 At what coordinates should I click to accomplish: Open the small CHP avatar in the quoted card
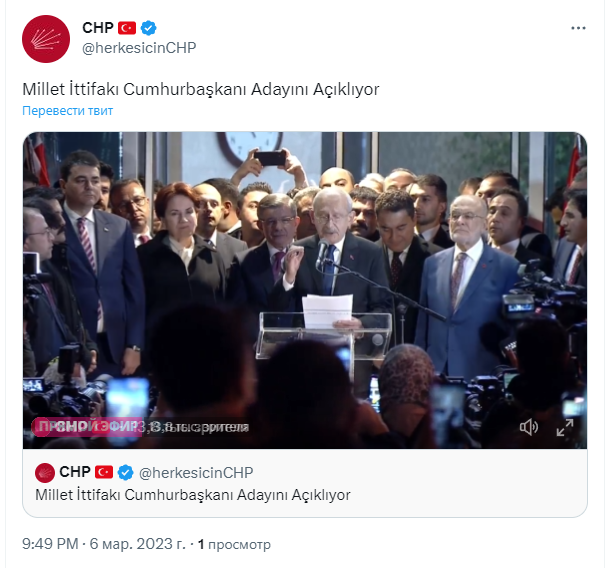pyautogui.click(x=45, y=473)
